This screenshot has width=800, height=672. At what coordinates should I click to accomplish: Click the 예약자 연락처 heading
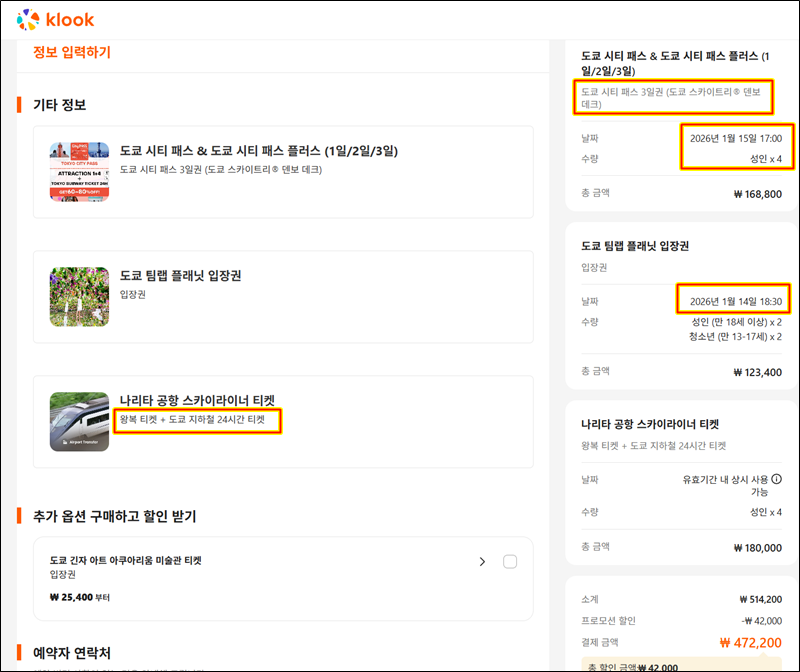coord(72,653)
